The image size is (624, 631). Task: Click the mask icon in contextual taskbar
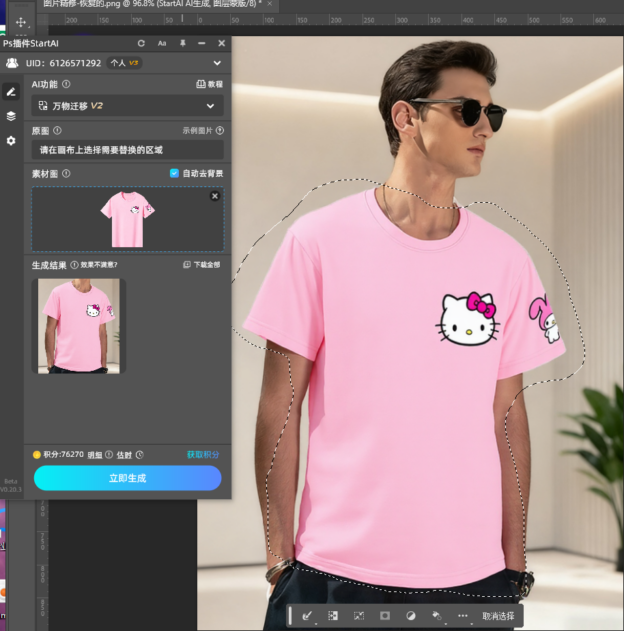(x=384, y=616)
